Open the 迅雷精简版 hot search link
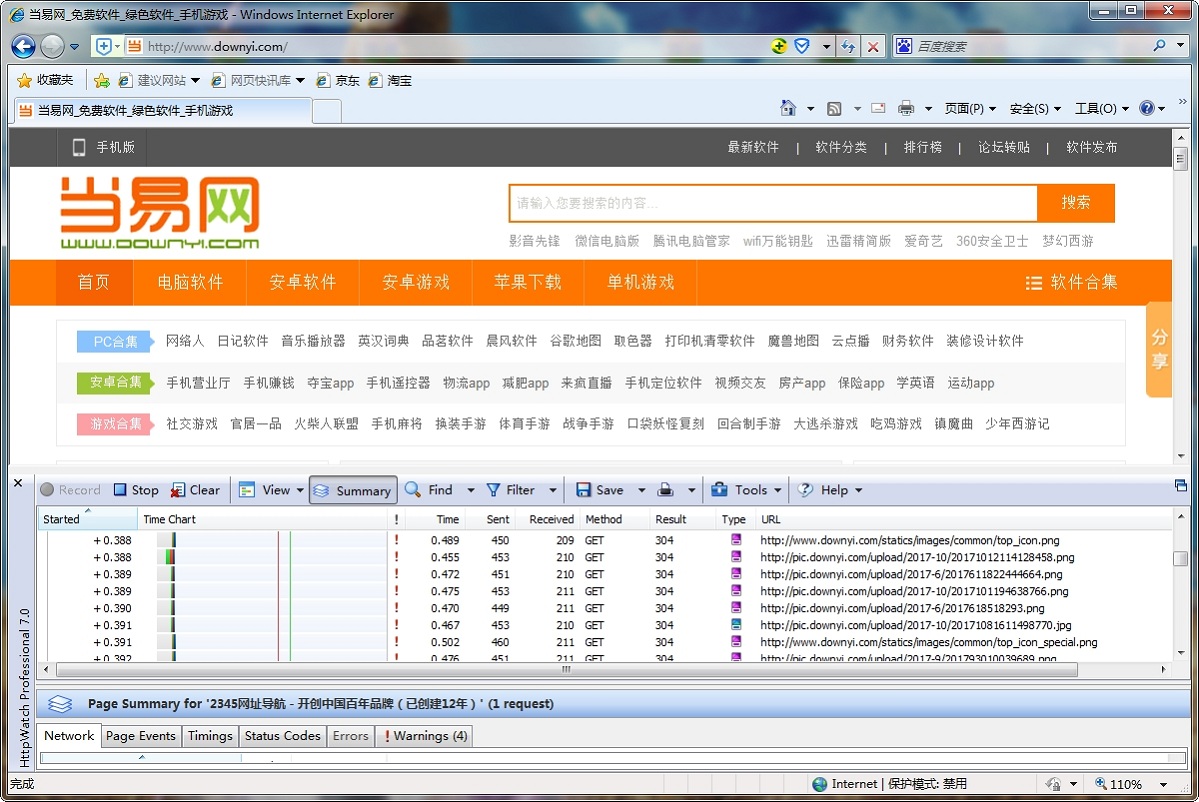The width and height of the screenshot is (1199, 802). tap(858, 240)
